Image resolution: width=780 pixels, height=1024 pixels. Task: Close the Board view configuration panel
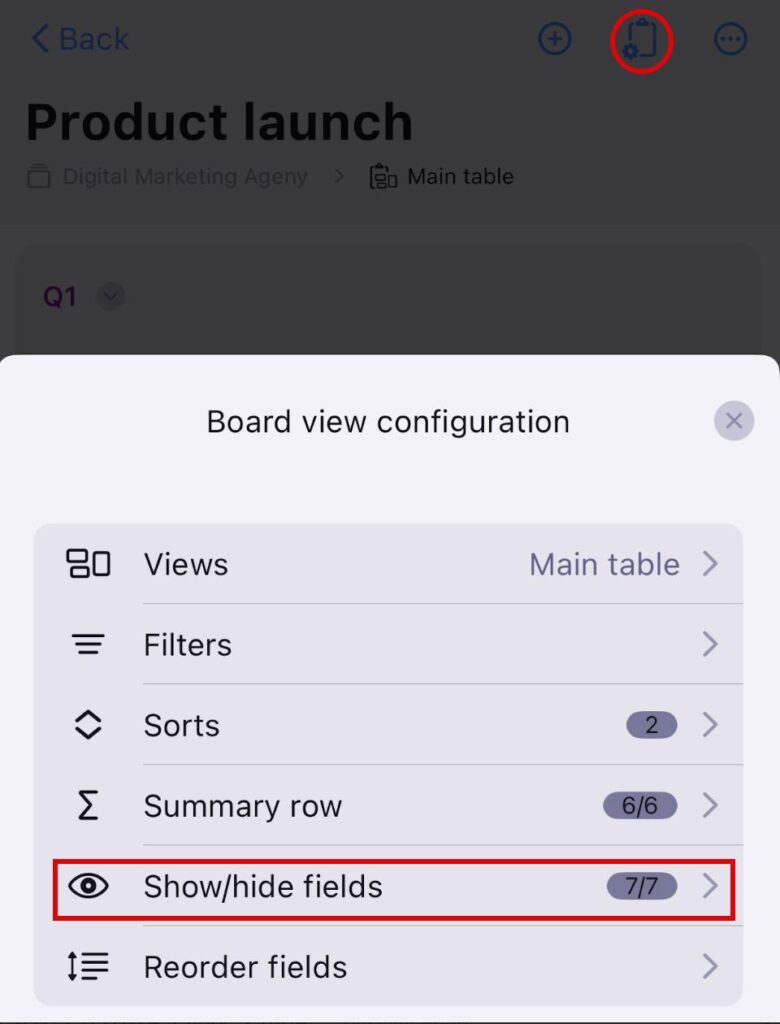(x=734, y=421)
